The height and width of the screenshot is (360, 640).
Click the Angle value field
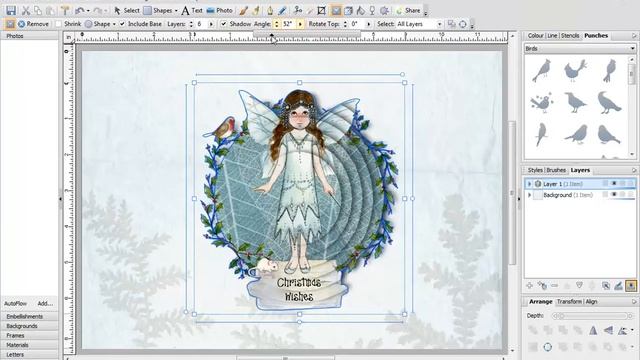[x=289, y=24]
